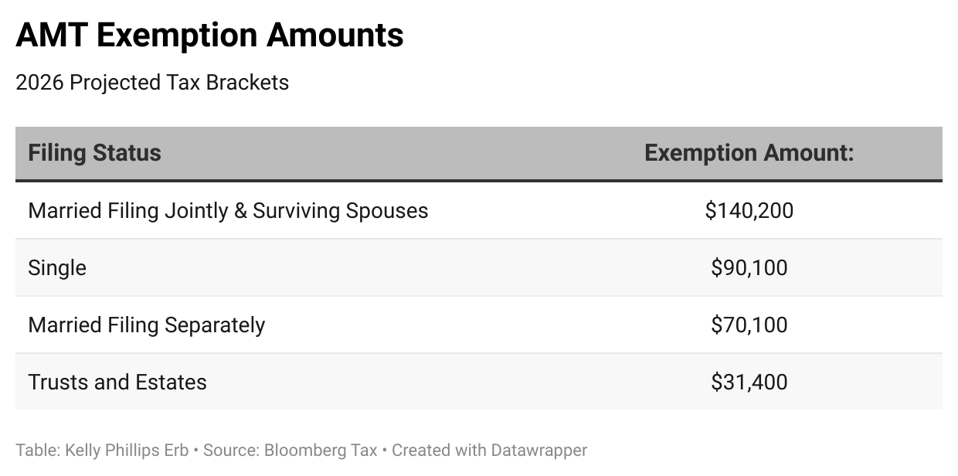Click the Kelly Phillips Erb table credit
958x476 pixels.
pos(128,450)
